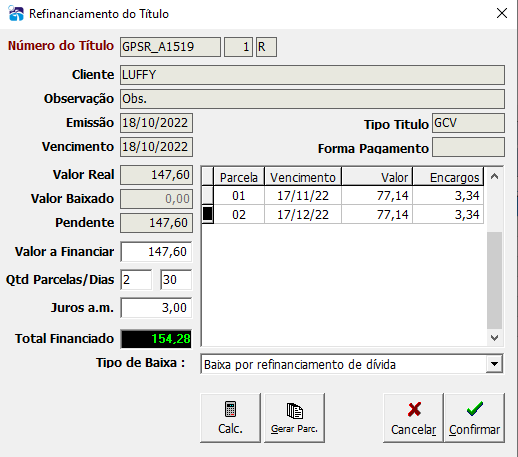Viewport: 518px width, 457px height.
Task: Click the scroll down arrow in parcelas grid
Action: point(495,338)
